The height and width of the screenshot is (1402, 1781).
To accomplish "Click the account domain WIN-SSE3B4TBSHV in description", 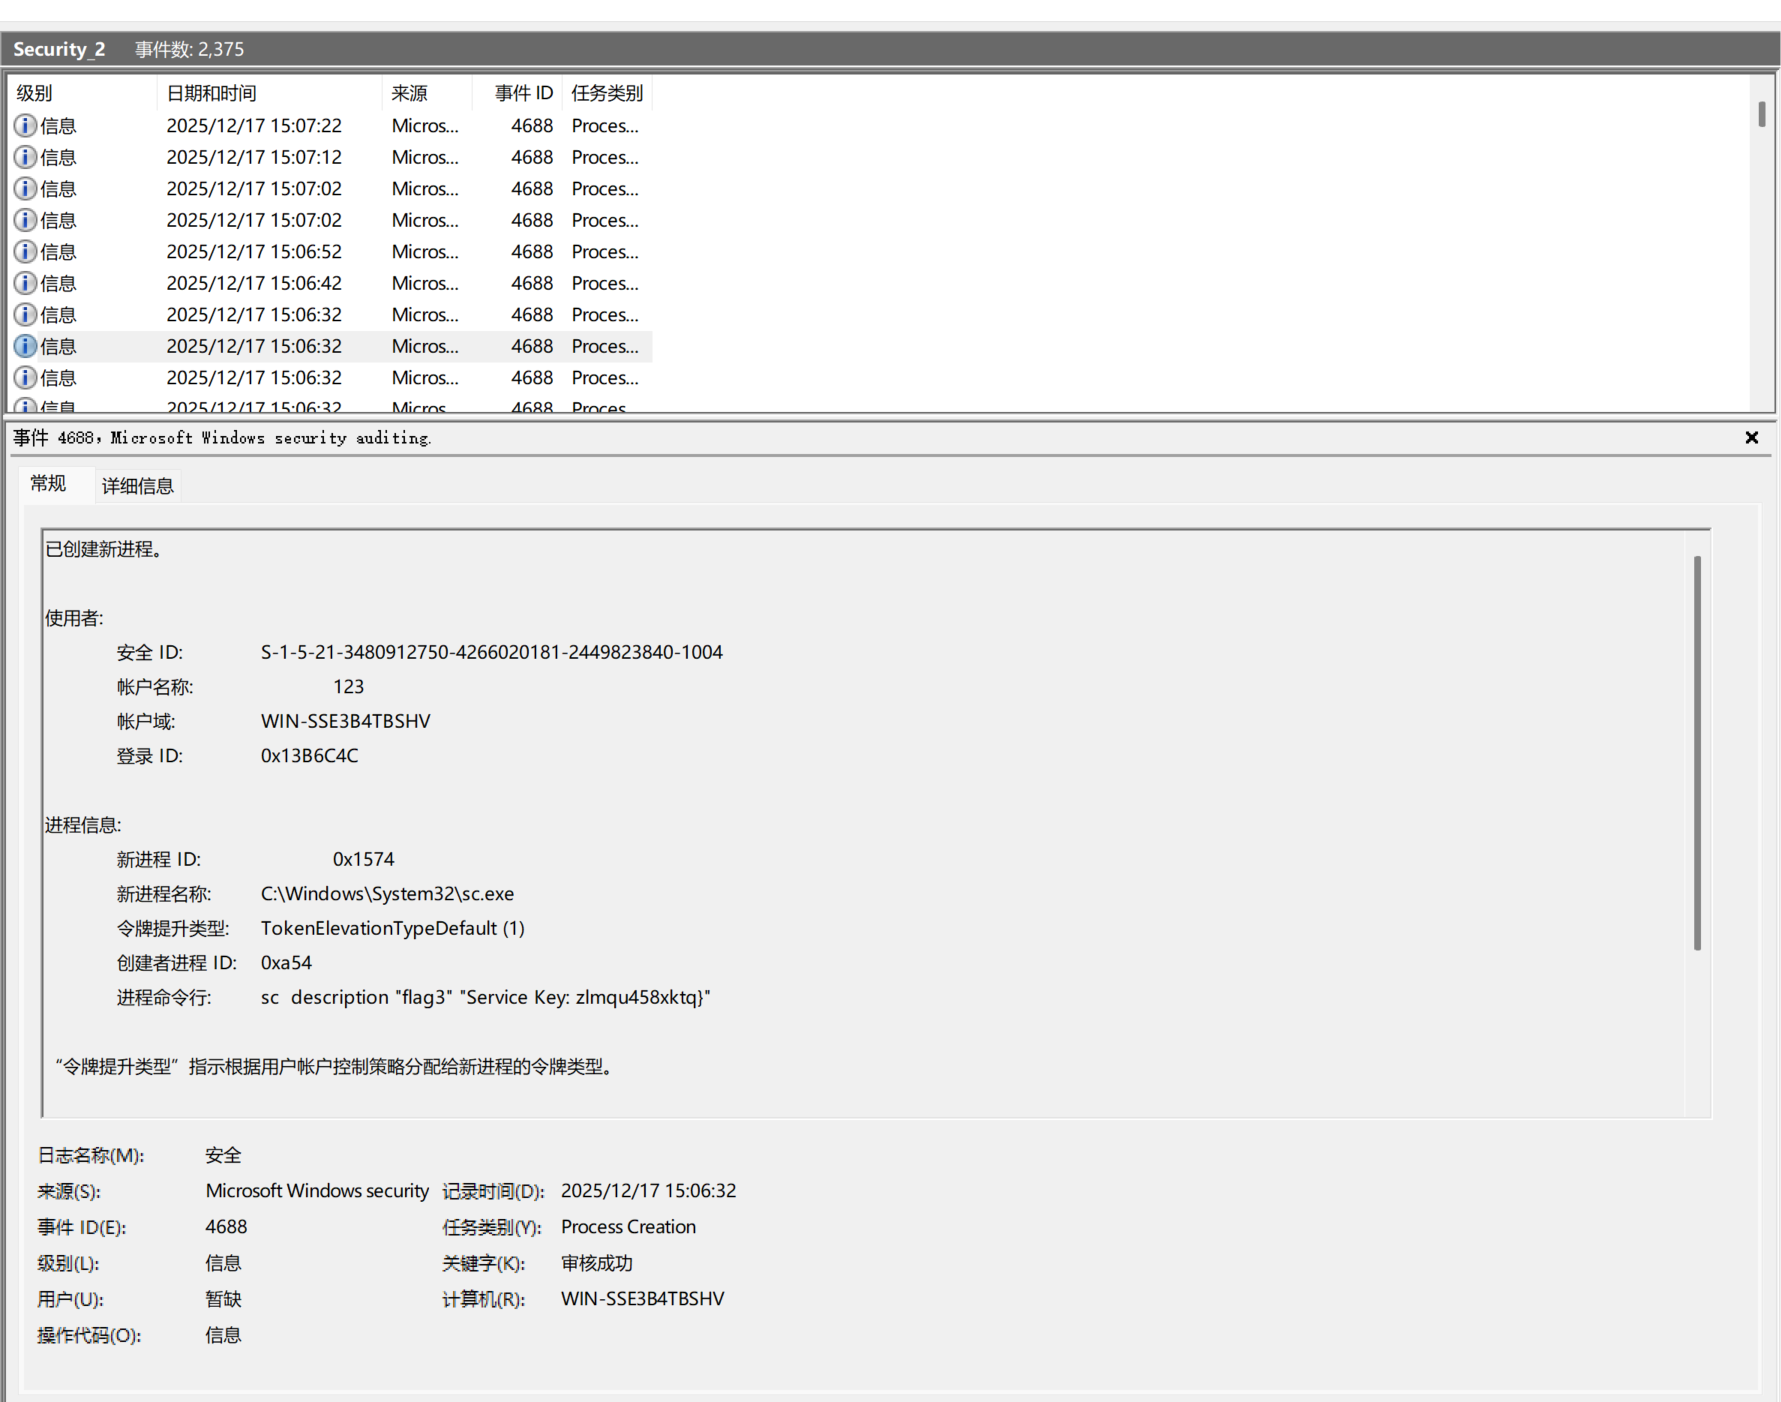I will coord(346,721).
